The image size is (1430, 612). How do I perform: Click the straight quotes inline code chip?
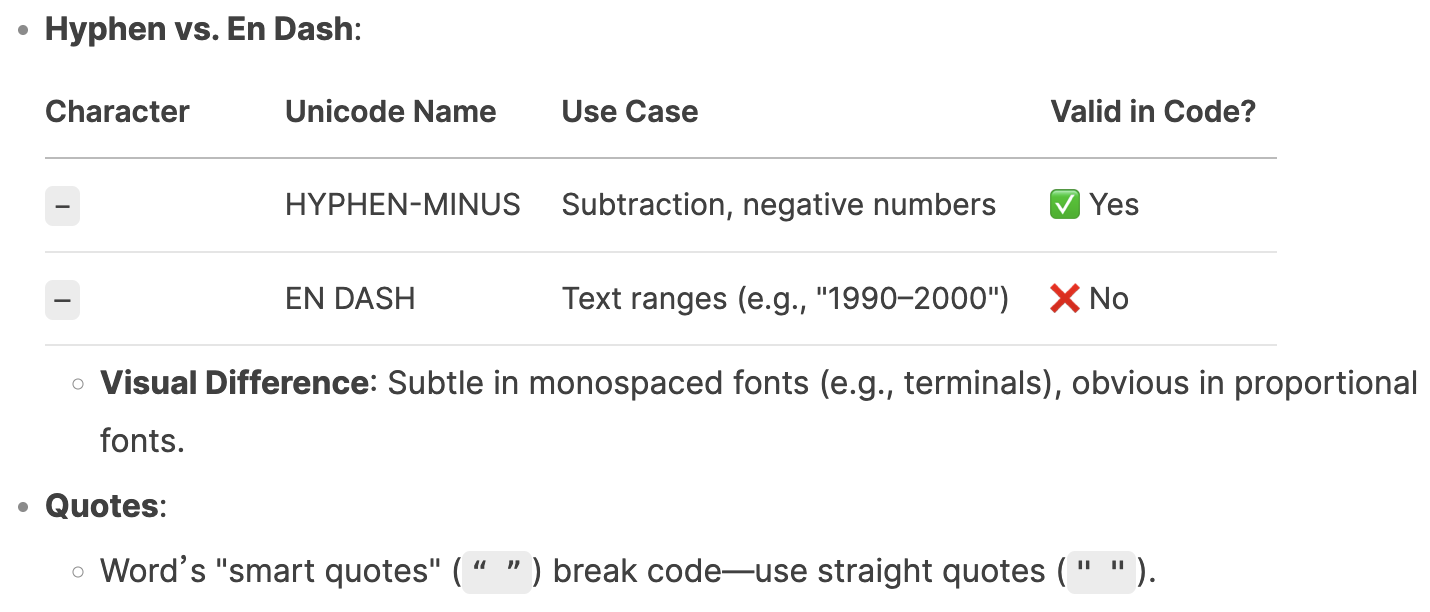coord(1101,572)
